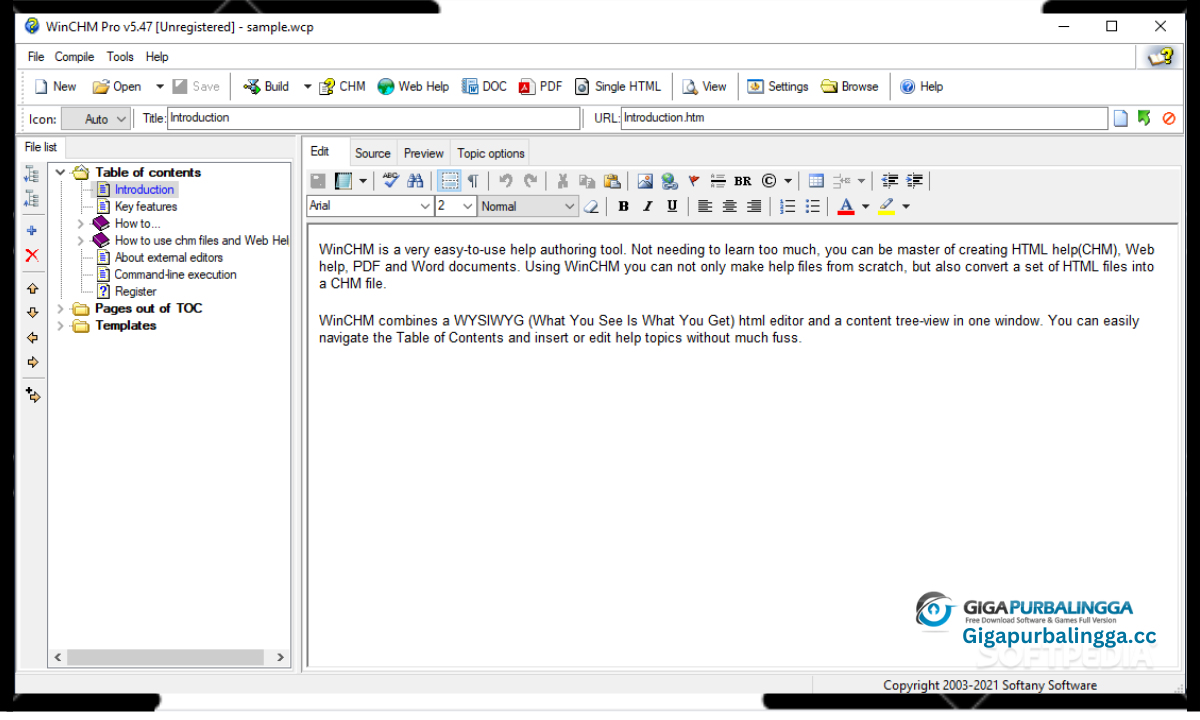Toggle italic formatting

(647, 206)
